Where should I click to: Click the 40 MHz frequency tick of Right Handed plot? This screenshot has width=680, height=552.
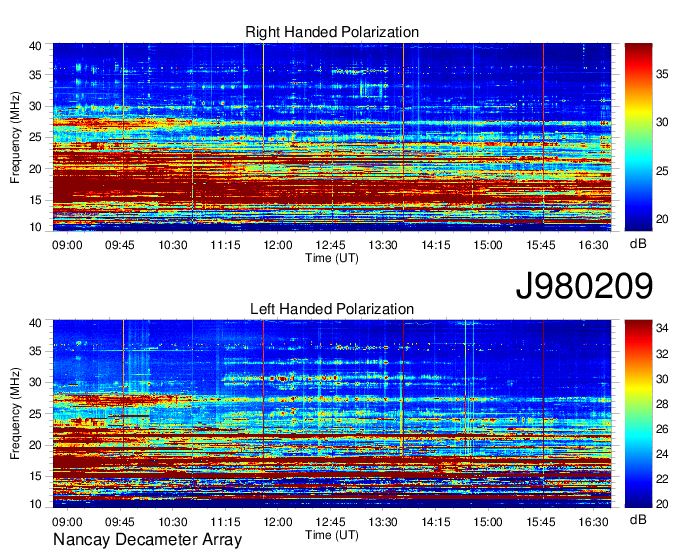36,46
